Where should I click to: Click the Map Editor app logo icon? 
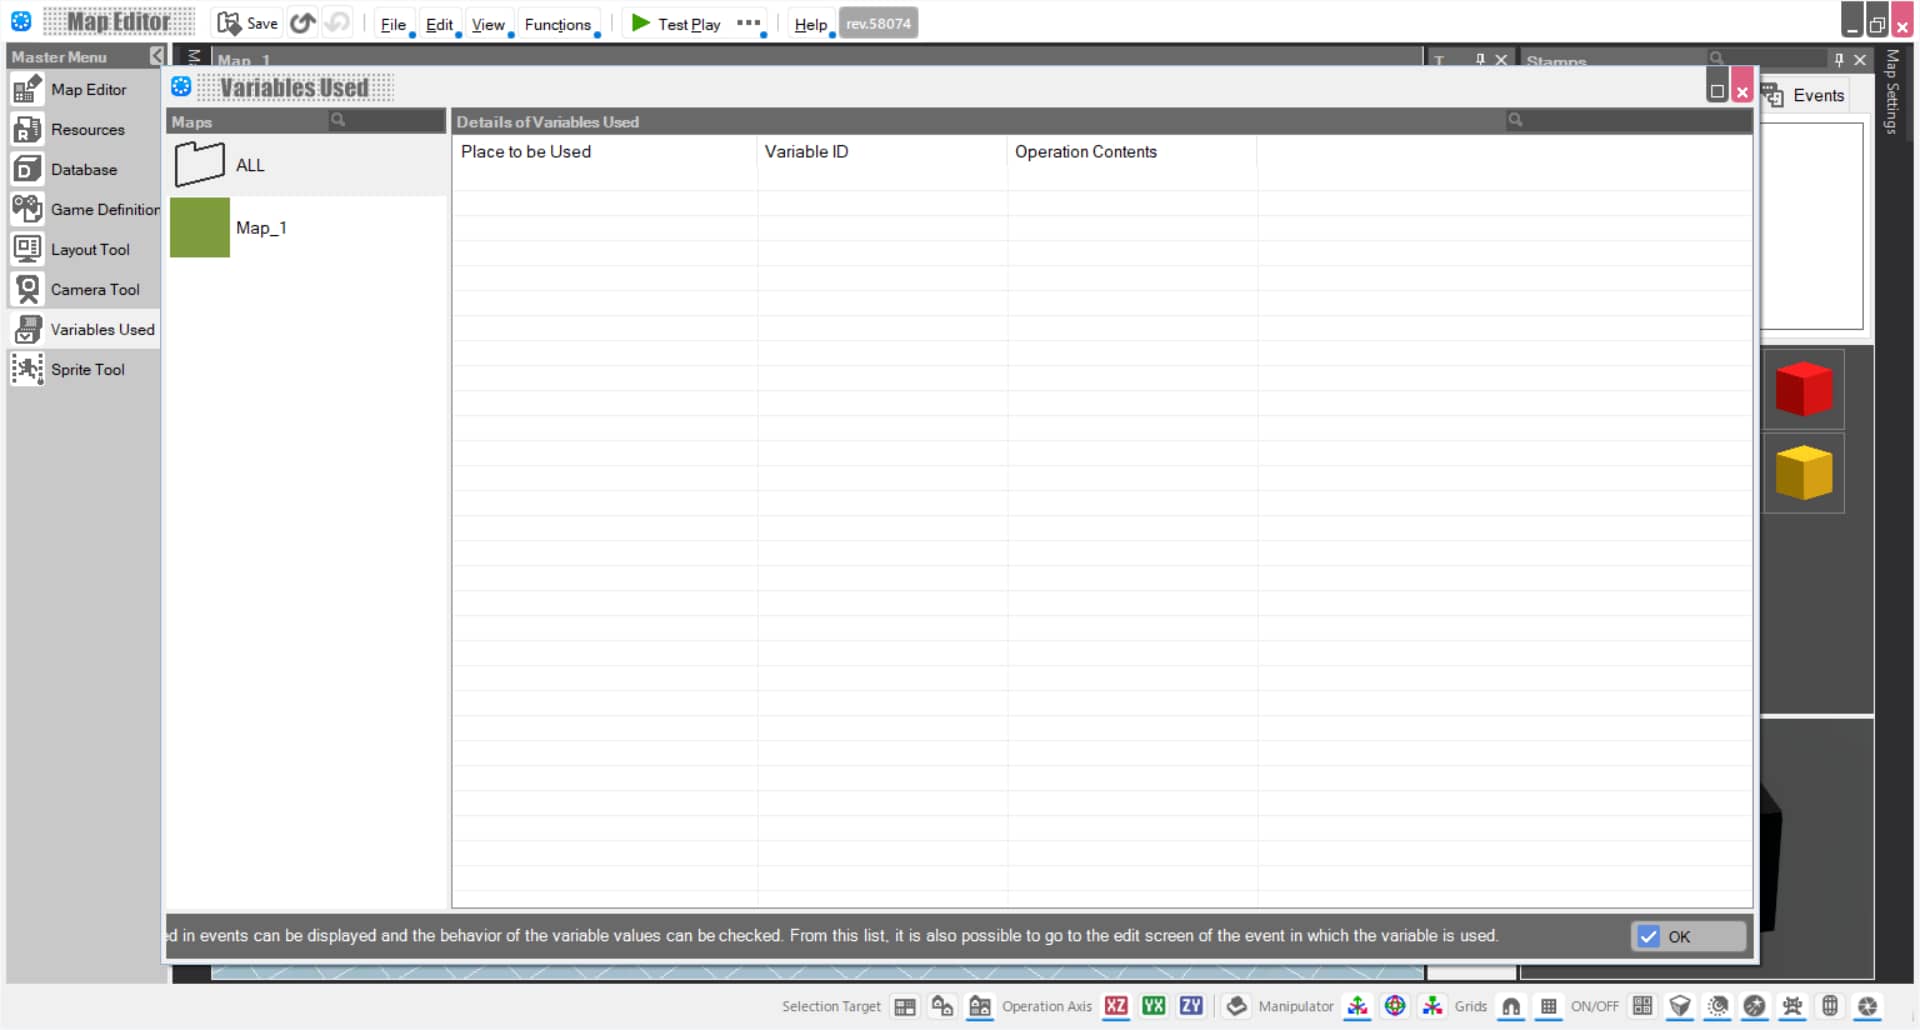point(21,21)
